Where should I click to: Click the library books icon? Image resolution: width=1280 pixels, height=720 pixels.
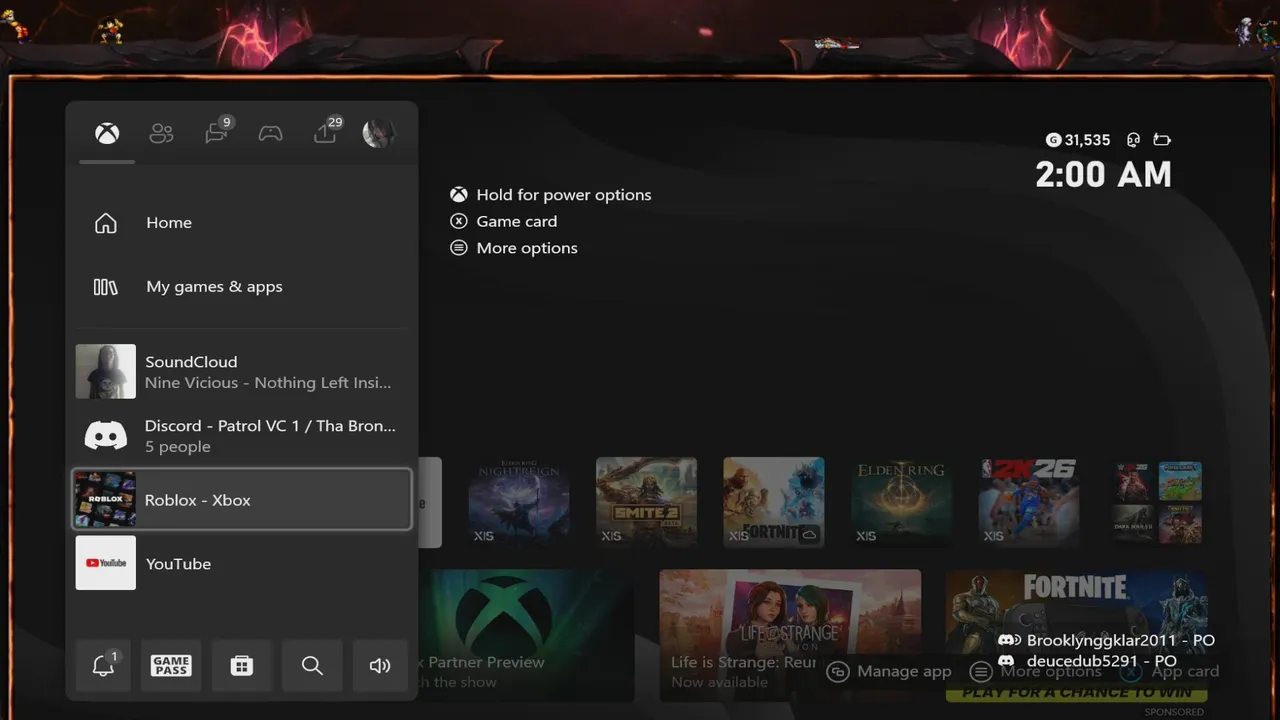tap(106, 287)
